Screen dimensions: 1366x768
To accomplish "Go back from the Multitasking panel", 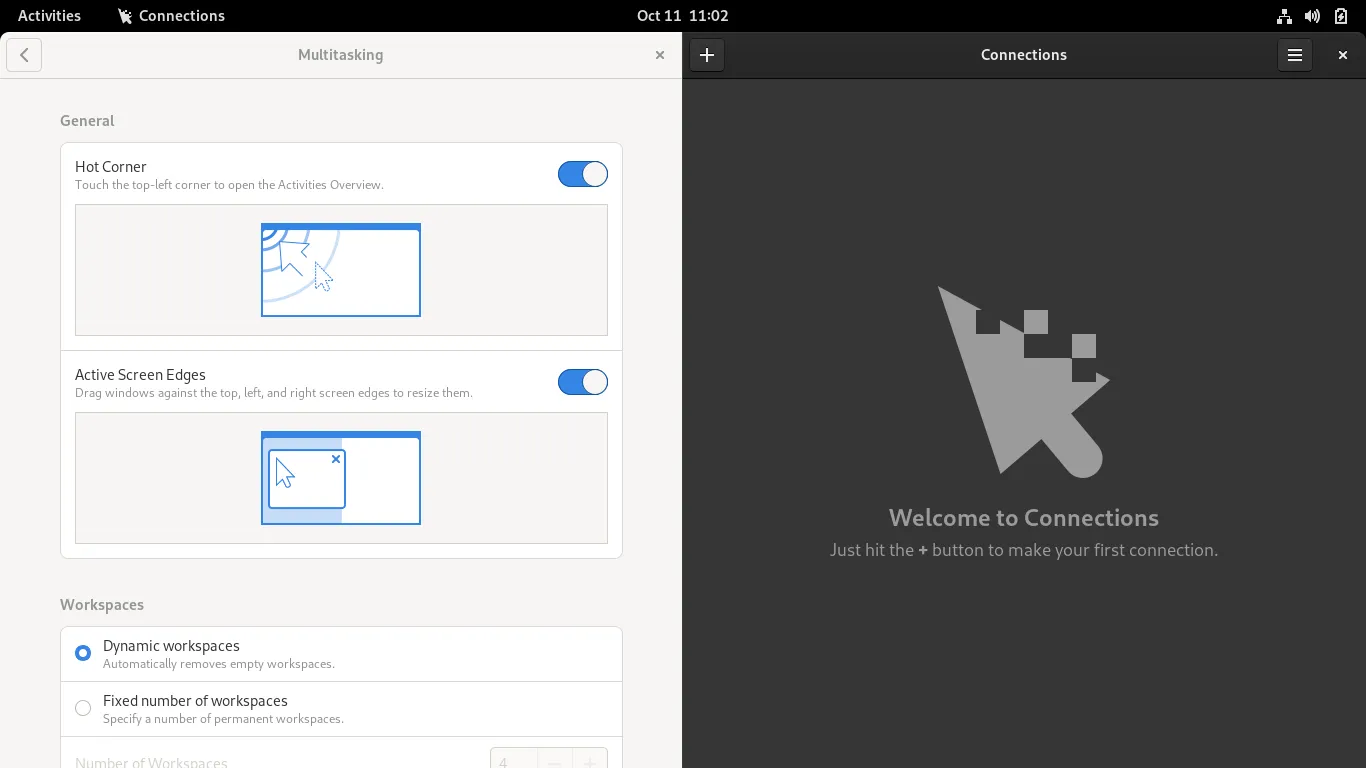I will point(24,55).
